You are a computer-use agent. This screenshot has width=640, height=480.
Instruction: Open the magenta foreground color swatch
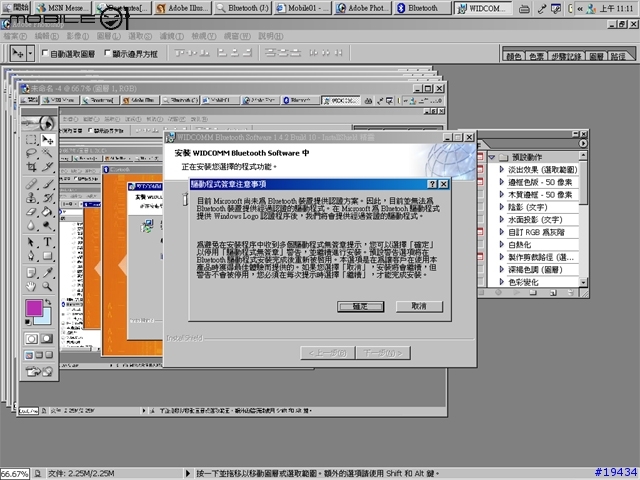pos(34,308)
